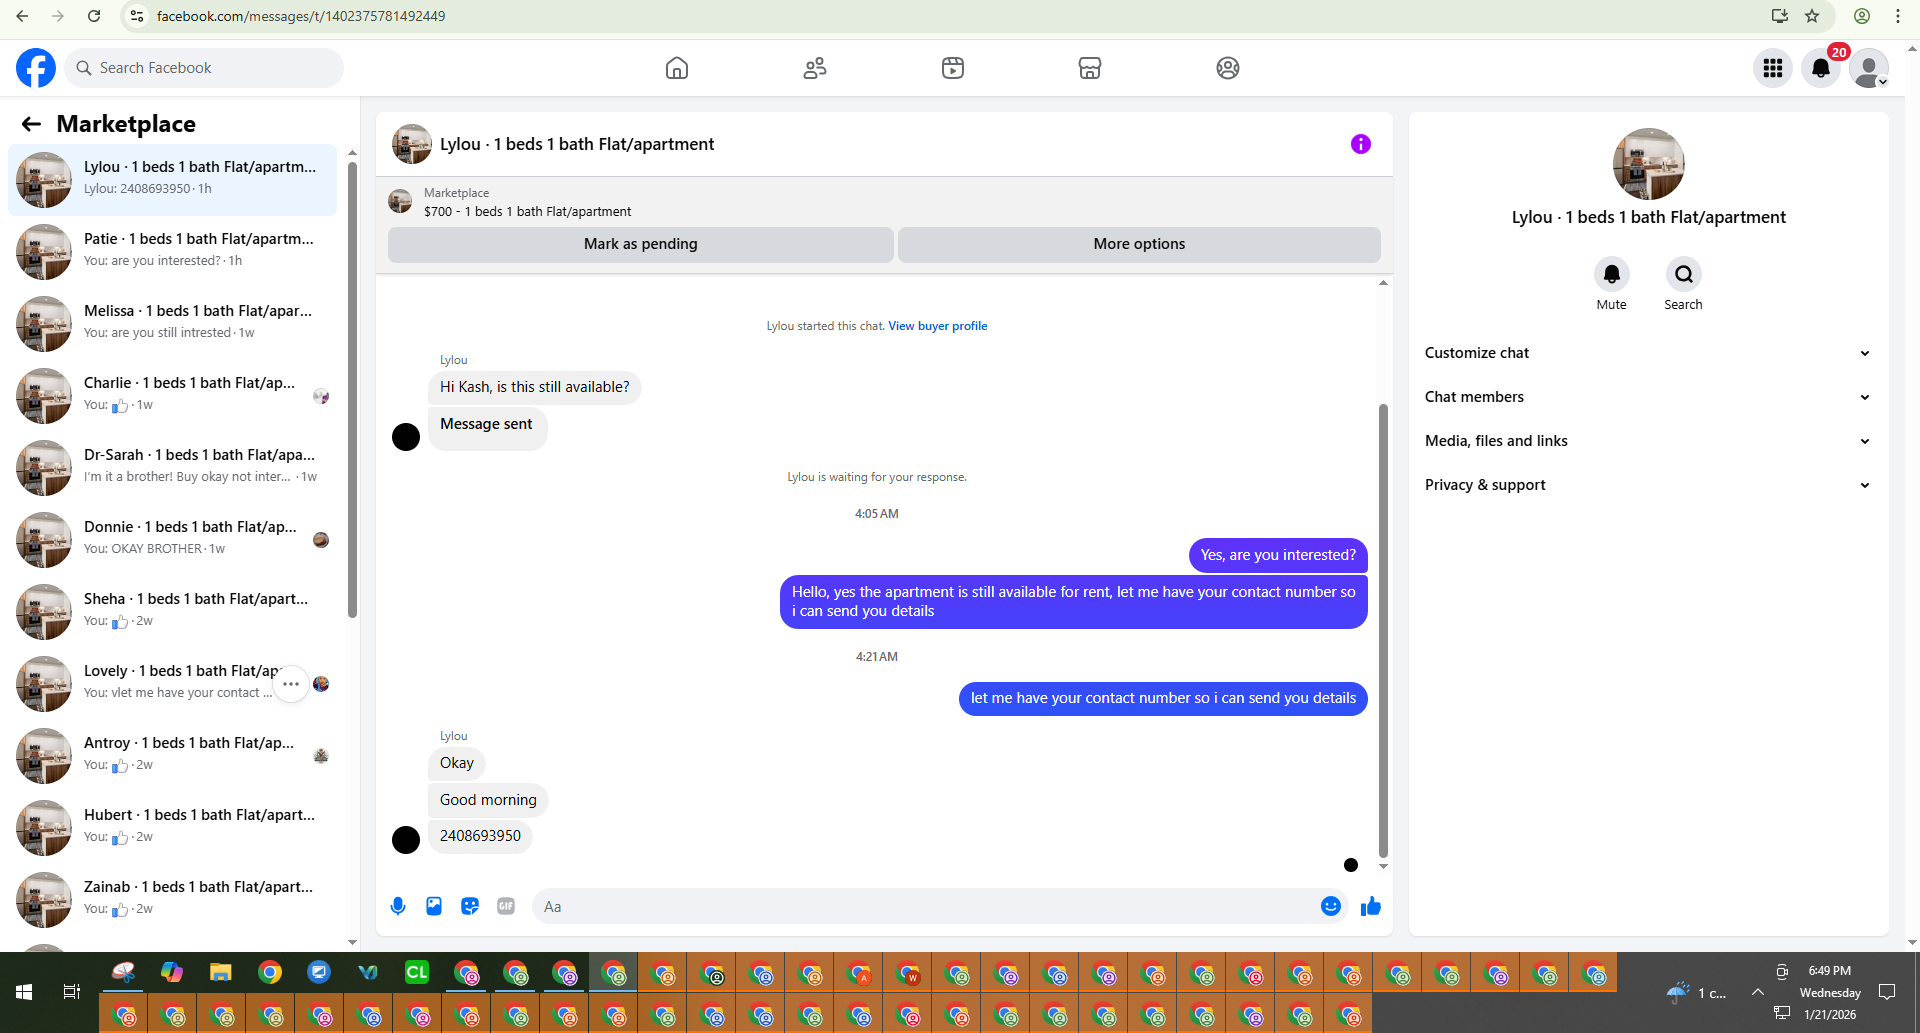Open Windows Start menu

24,992
